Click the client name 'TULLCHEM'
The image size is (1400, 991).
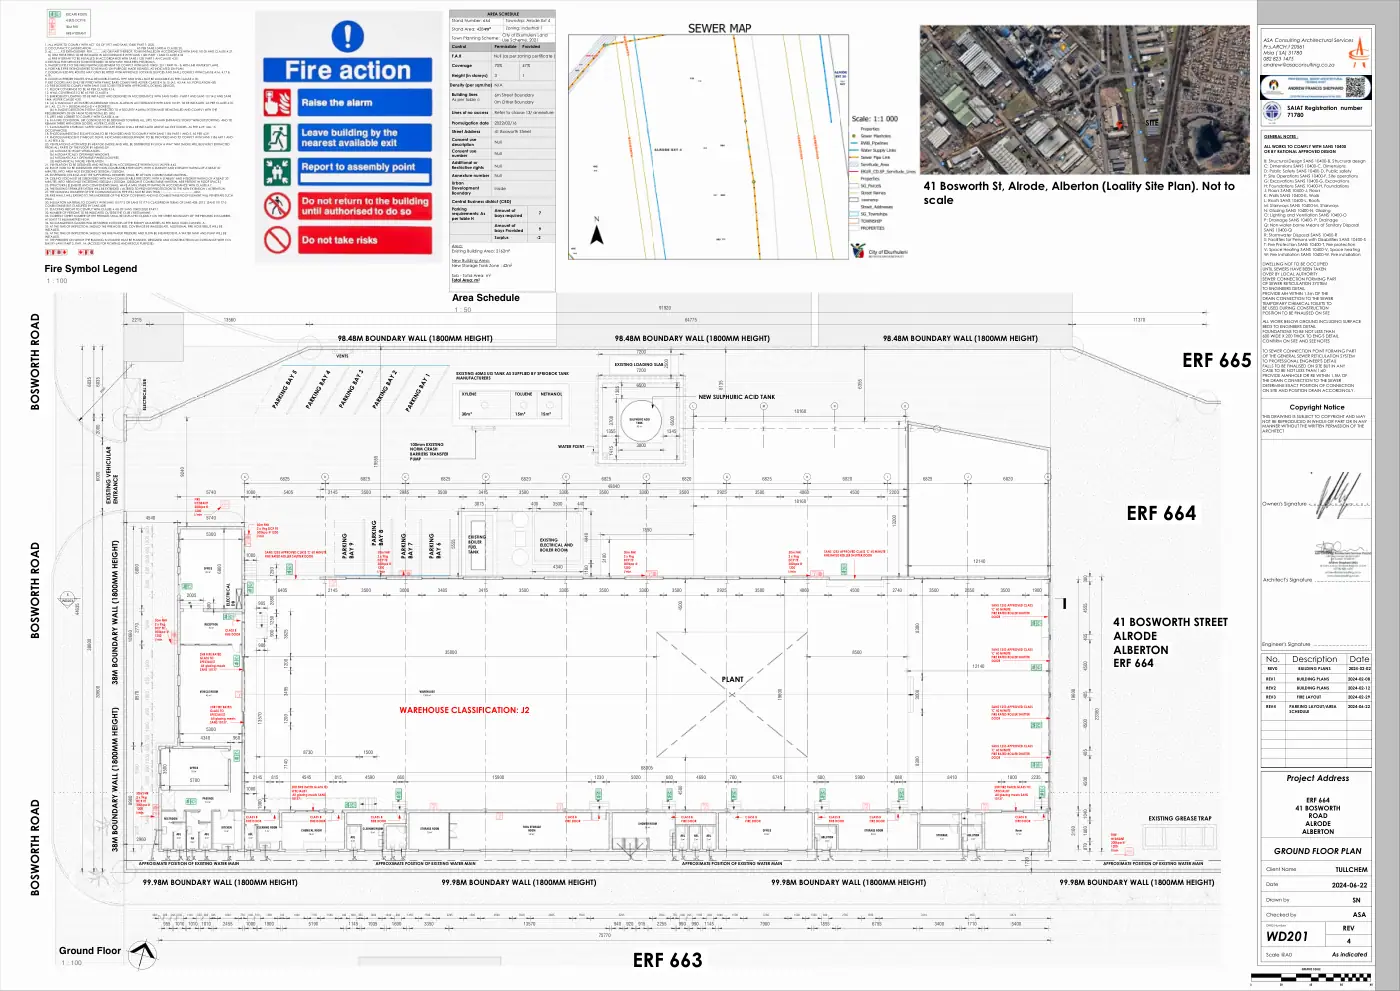tap(1351, 870)
